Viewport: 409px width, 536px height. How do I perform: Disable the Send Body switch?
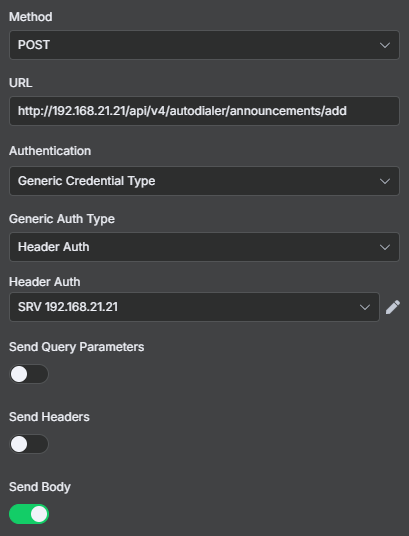click(29, 514)
